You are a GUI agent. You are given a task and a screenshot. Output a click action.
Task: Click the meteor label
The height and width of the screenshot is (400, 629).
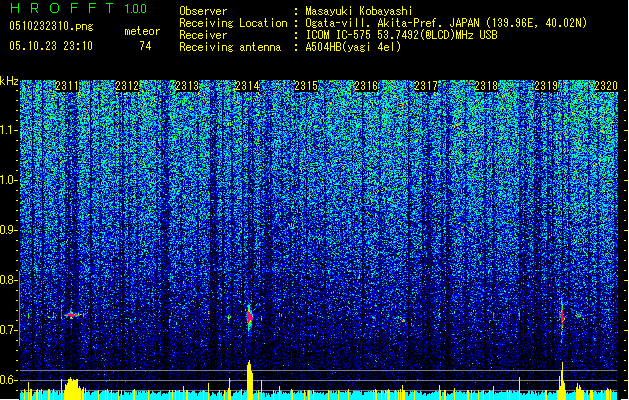142,31
